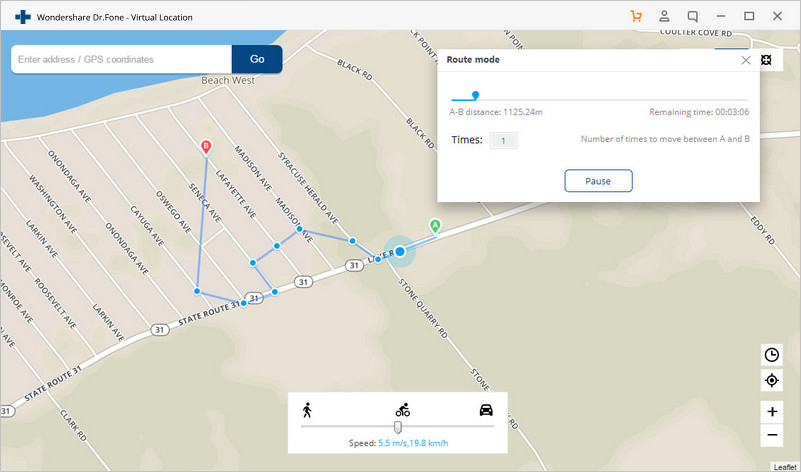Click the 'Route mode' panel title
Viewport: 801px width, 472px height.
tap(473, 60)
